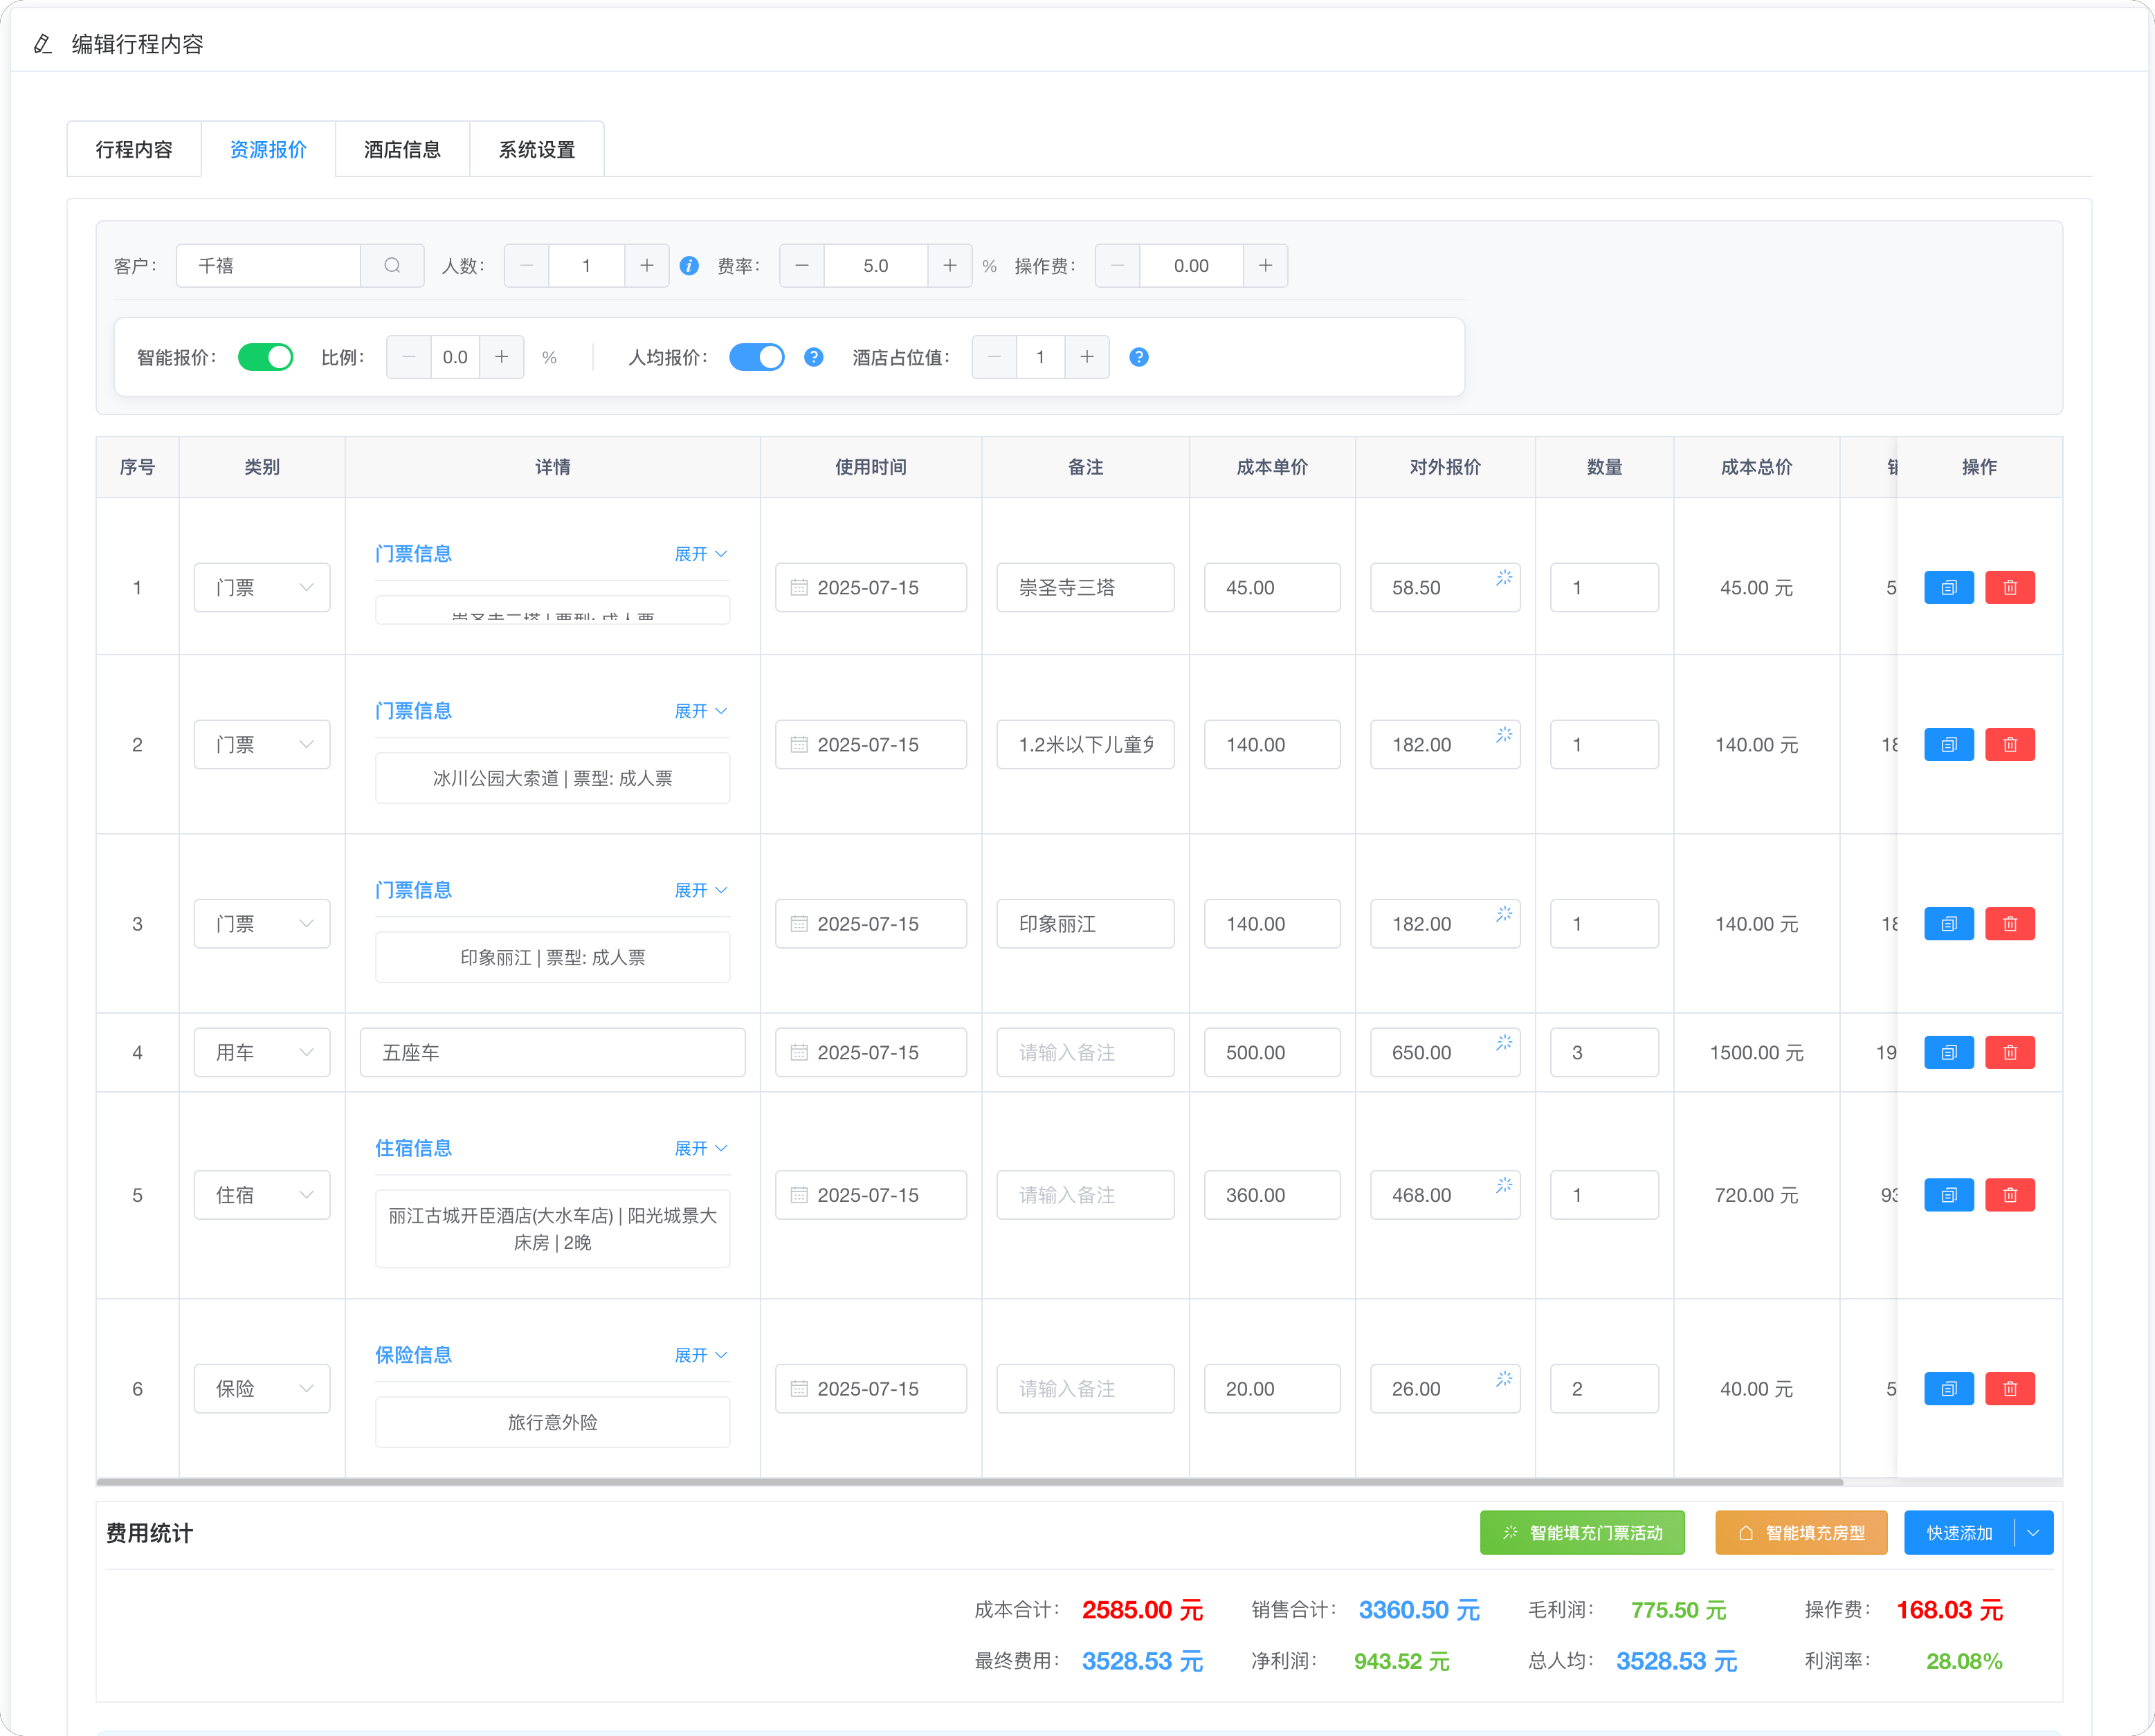Delete row 4 五座车 with red trash icon
2155x1736 pixels.
(x=2011, y=1052)
